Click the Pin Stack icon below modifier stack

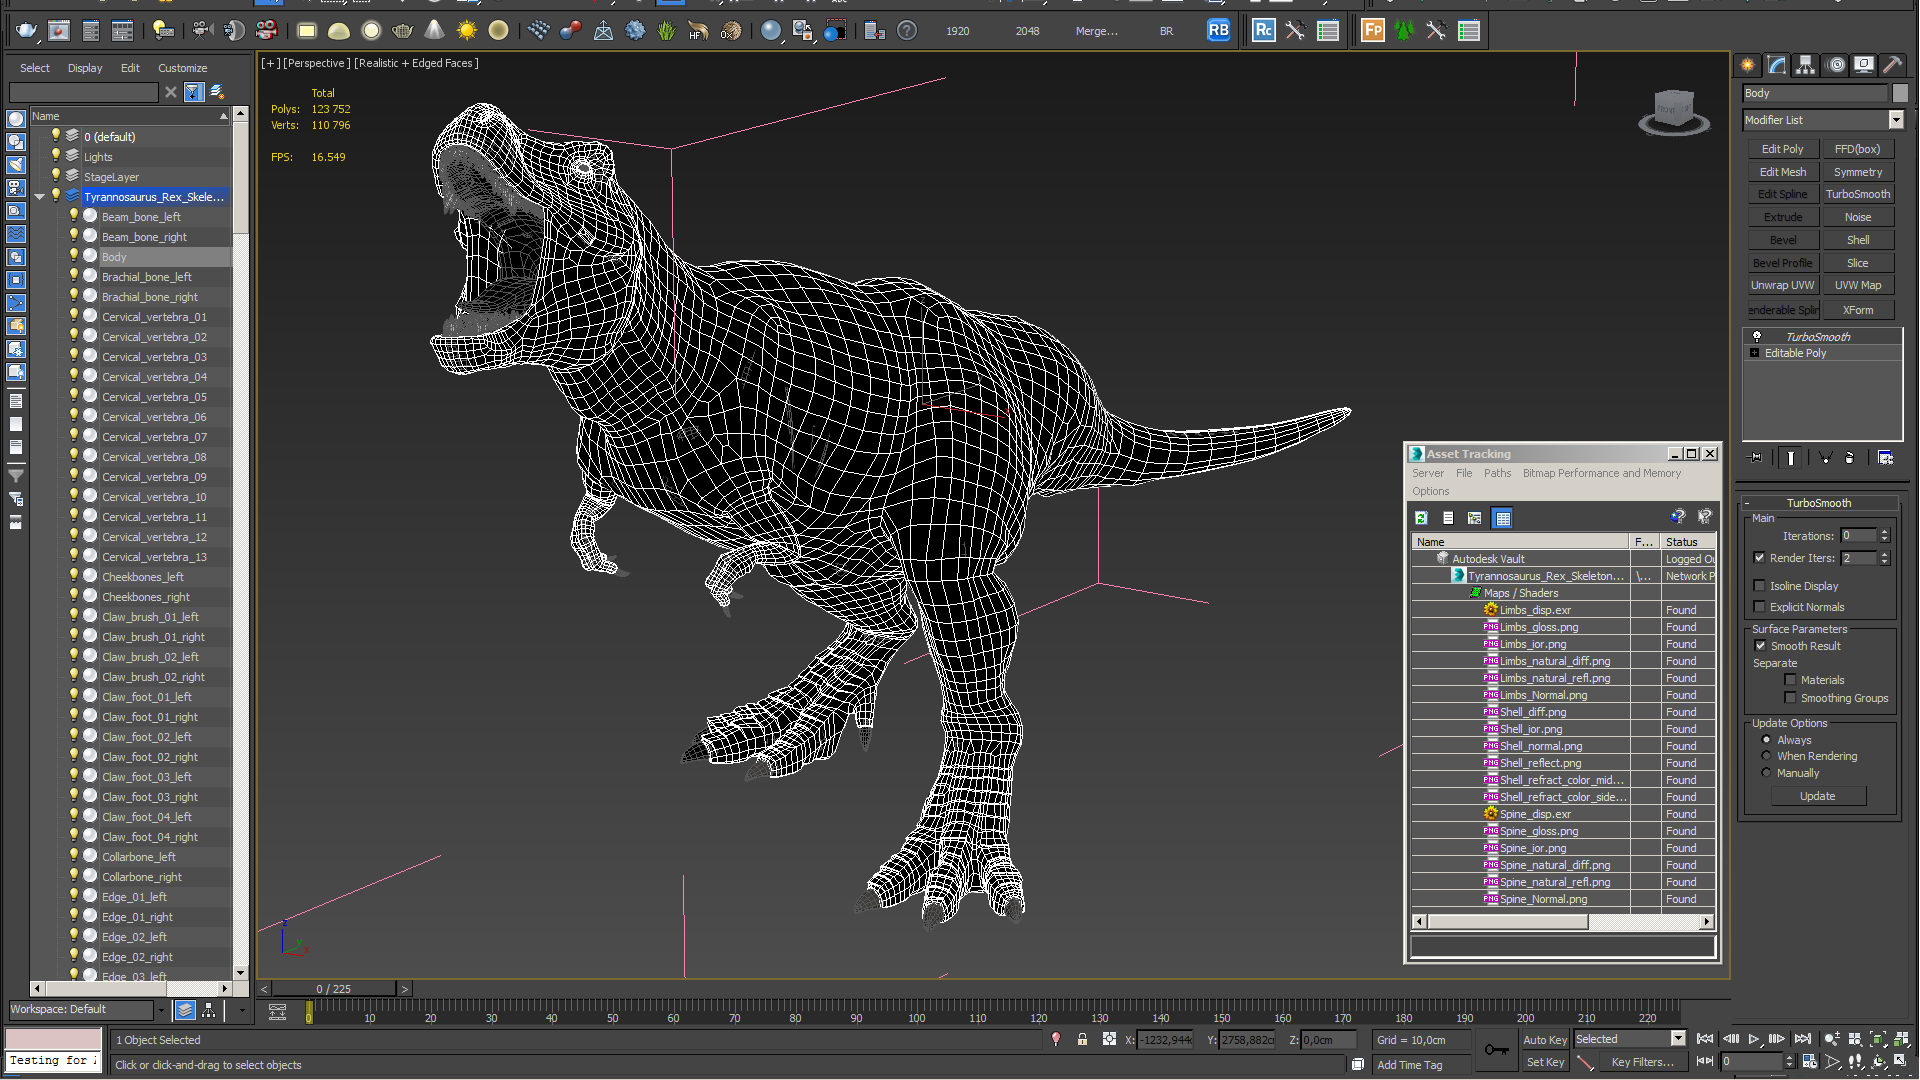(x=1755, y=458)
